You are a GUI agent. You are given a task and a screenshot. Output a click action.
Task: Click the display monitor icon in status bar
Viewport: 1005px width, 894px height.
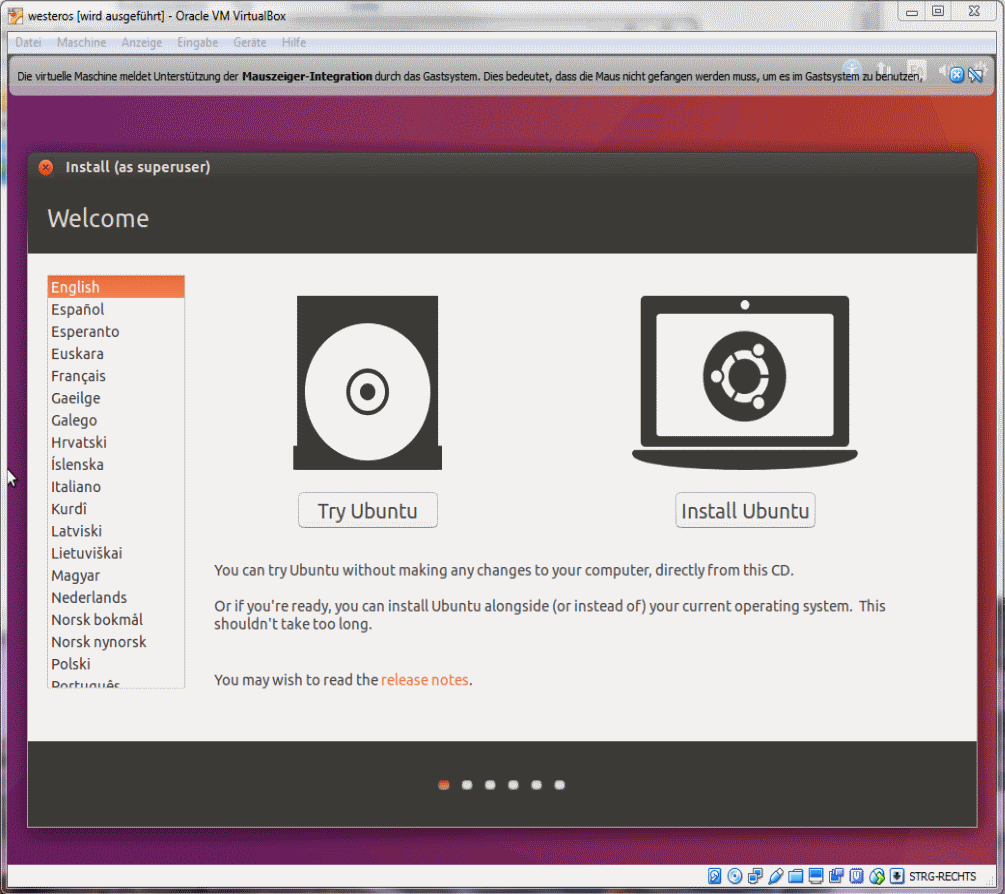(x=816, y=876)
